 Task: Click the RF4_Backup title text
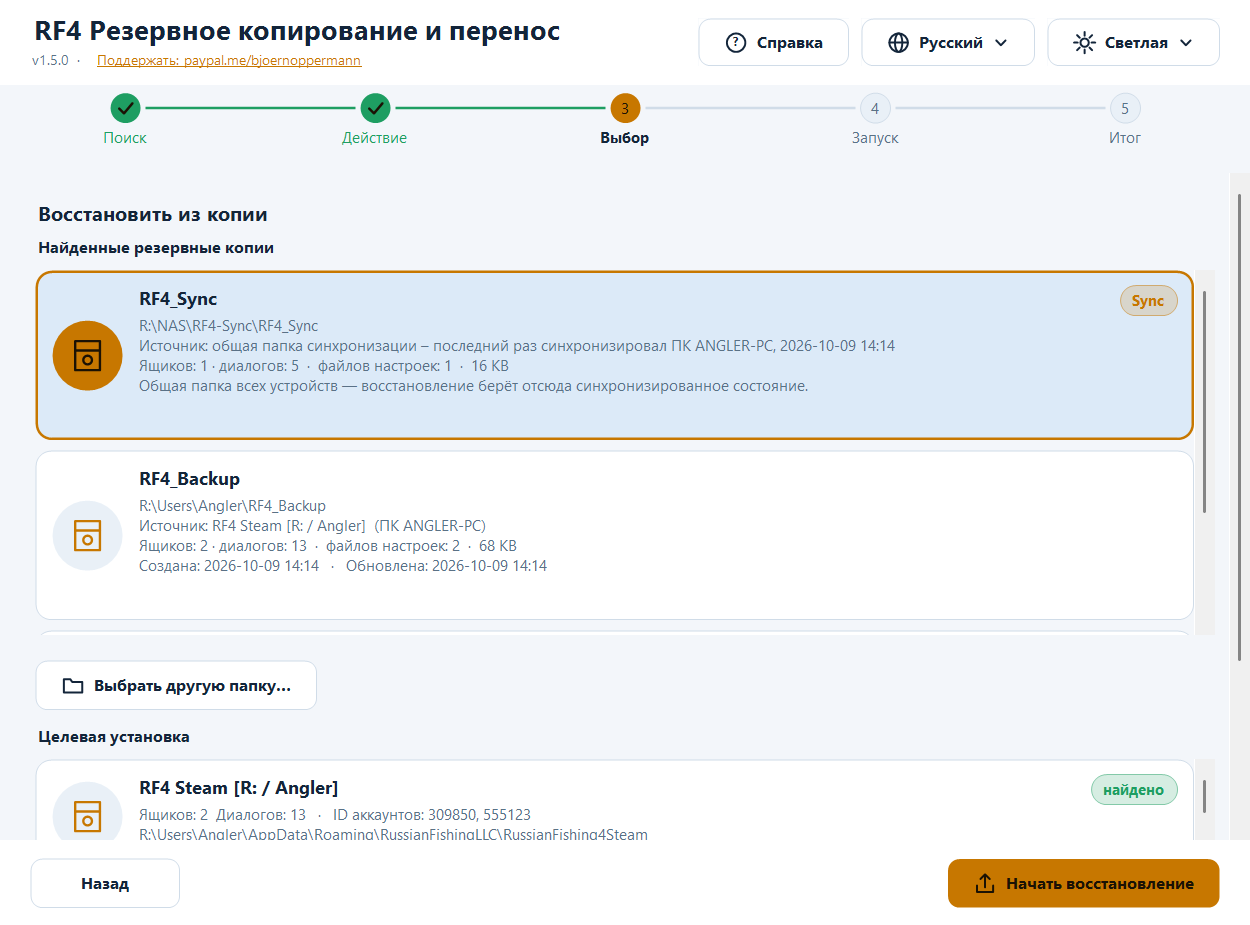click(190, 479)
